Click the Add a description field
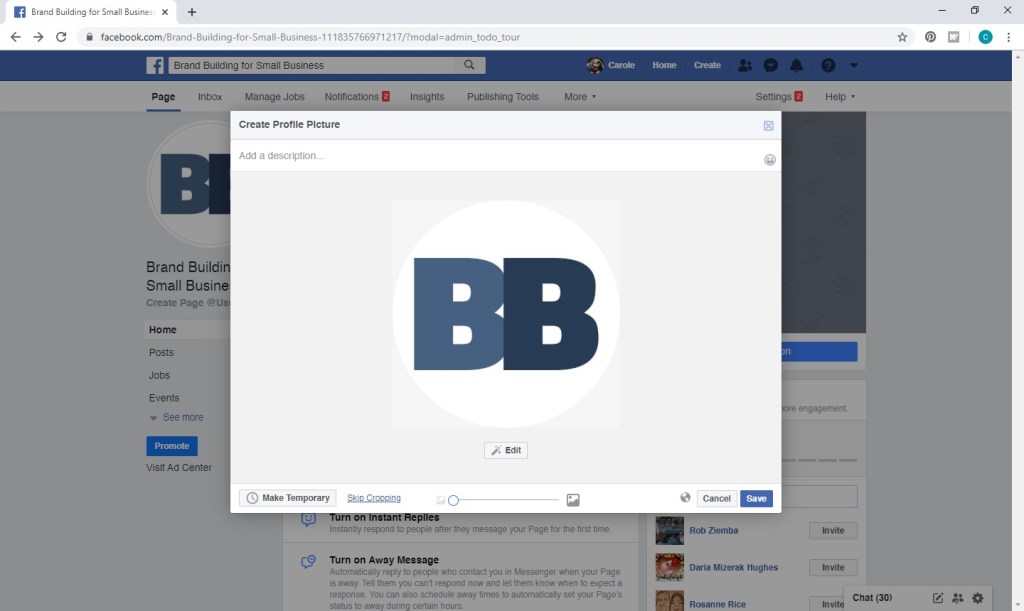 click(x=495, y=156)
